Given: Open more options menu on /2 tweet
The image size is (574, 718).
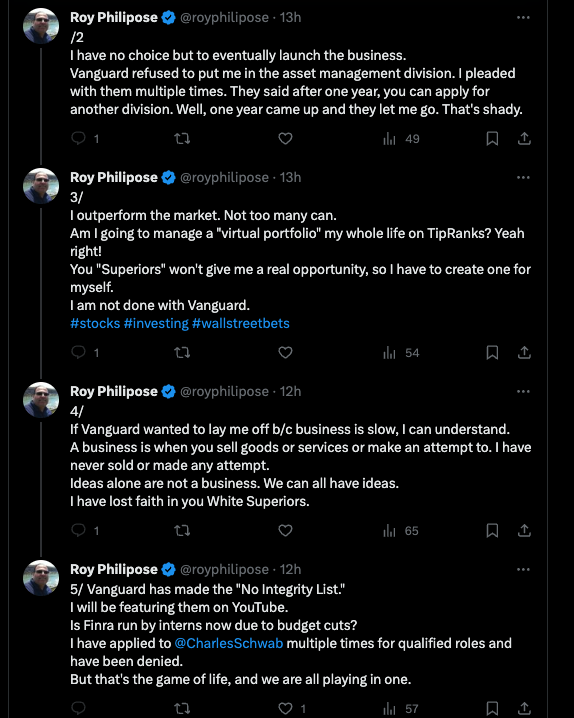Looking at the screenshot, I should [x=523, y=17].
